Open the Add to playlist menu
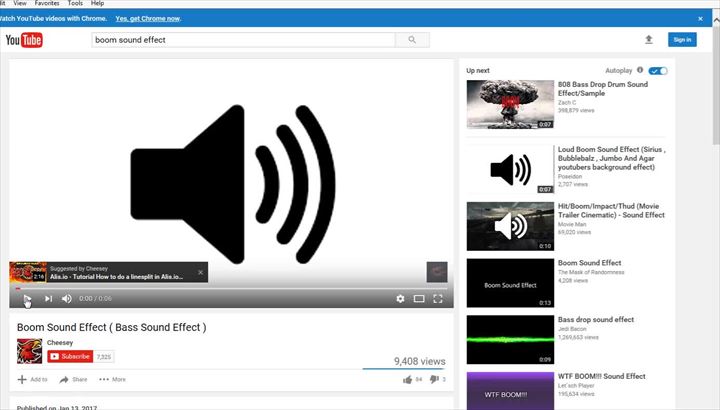 (x=32, y=380)
